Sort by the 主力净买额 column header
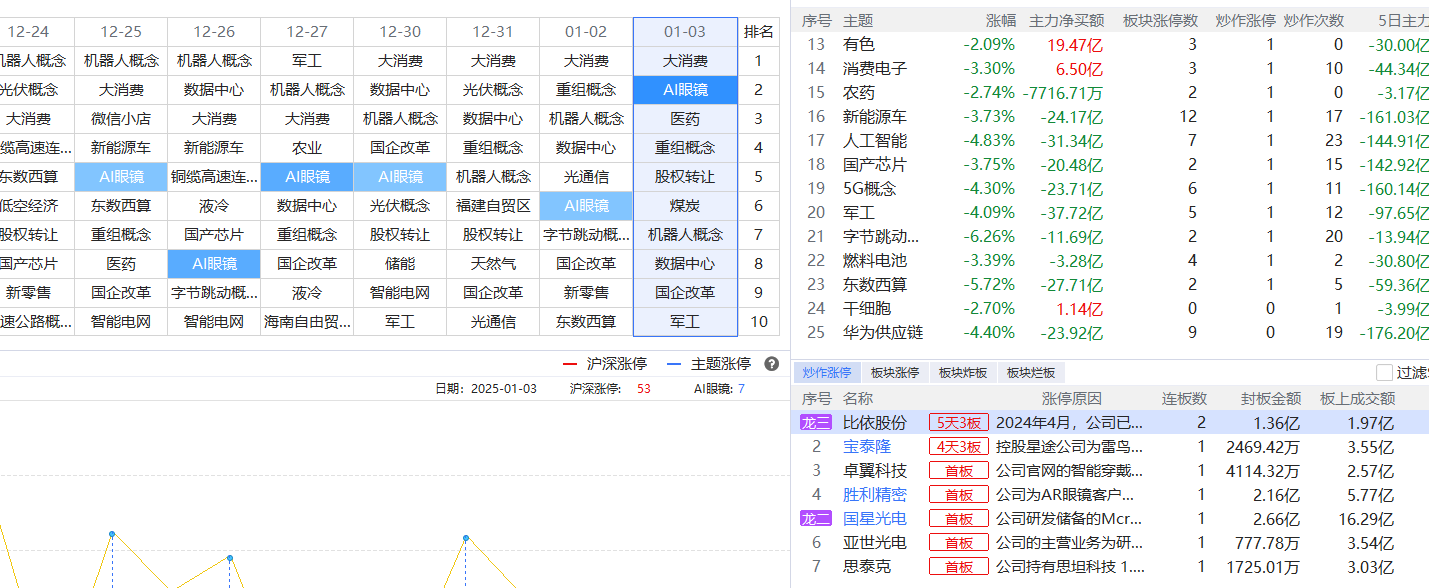This screenshot has height=588, width=1429. (1067, 20)
